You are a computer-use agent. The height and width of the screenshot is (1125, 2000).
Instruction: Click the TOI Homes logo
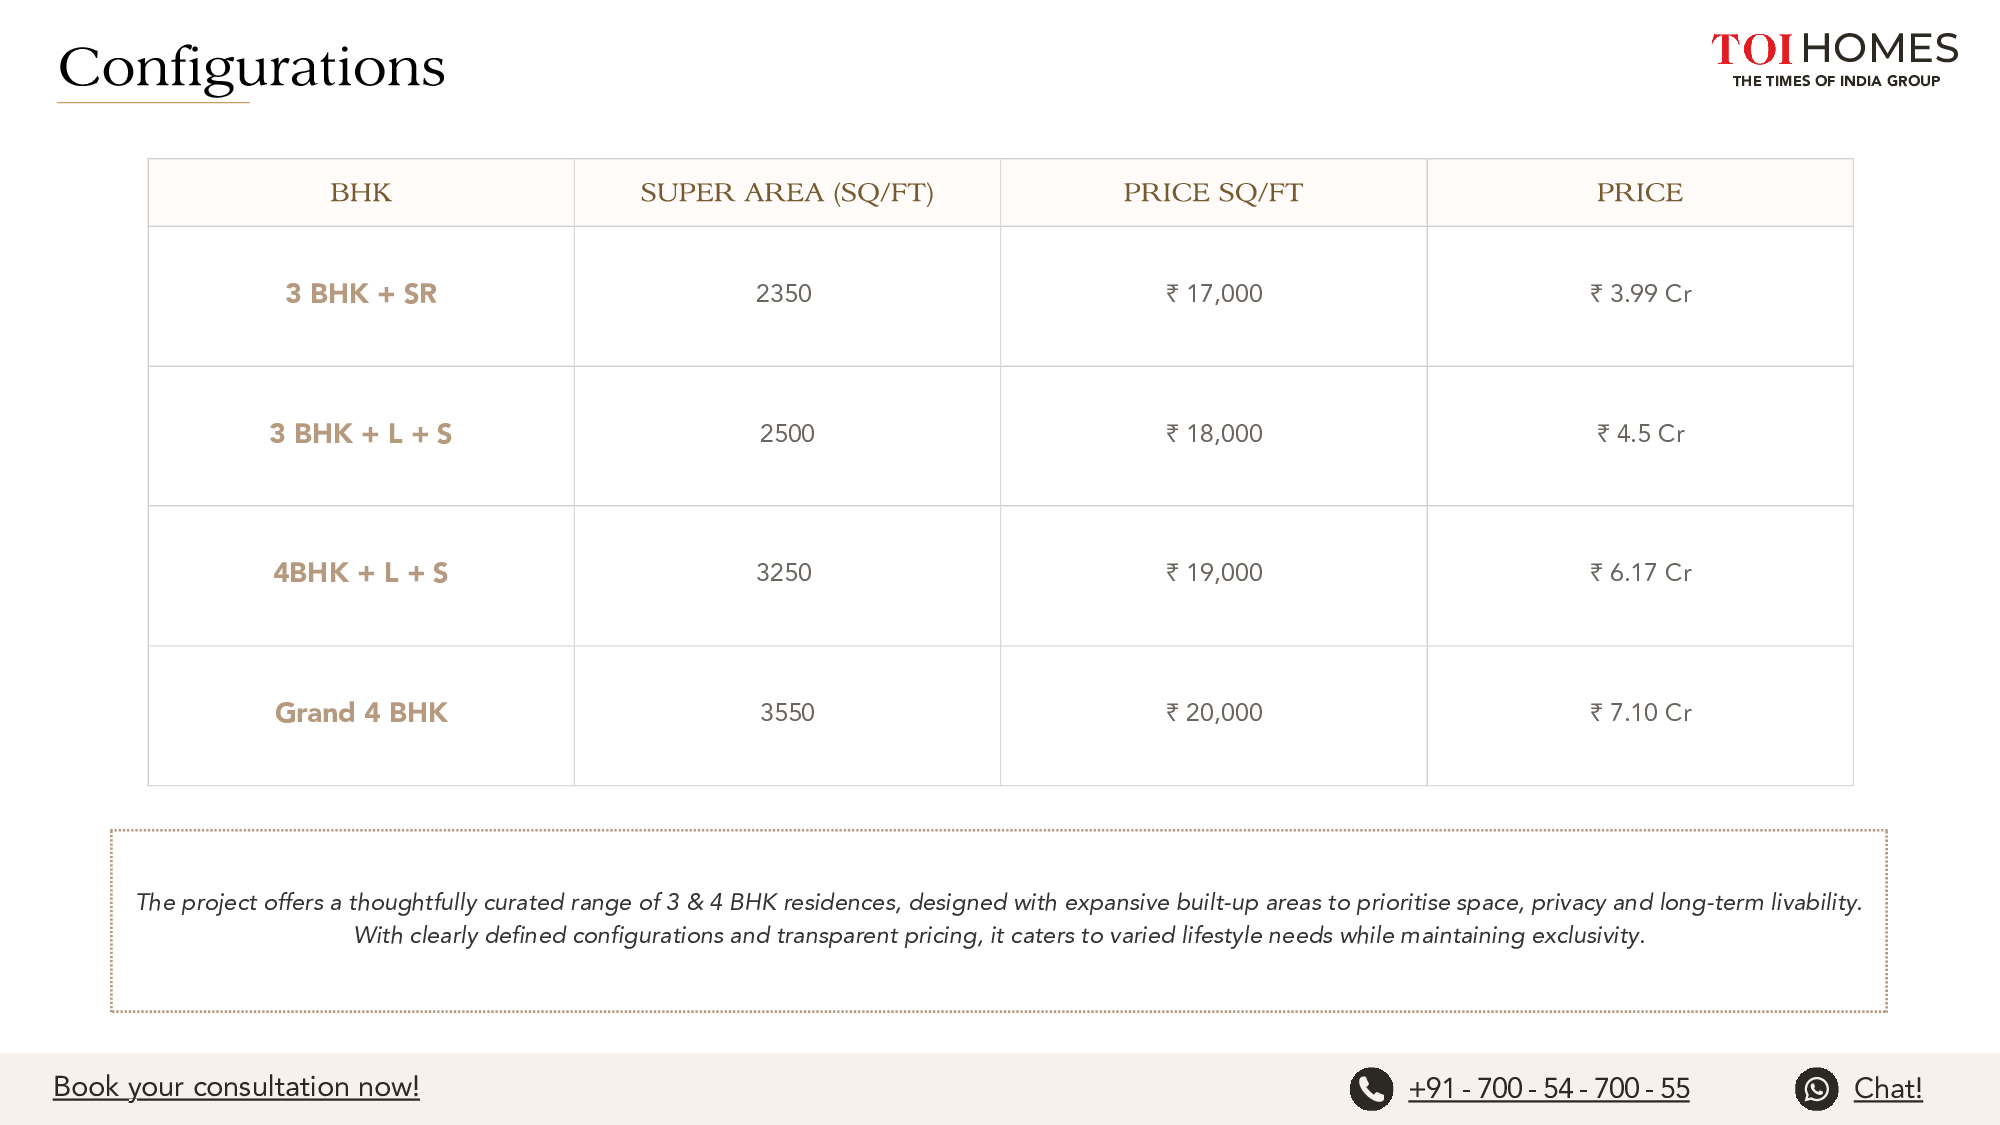click(1835, 60)
